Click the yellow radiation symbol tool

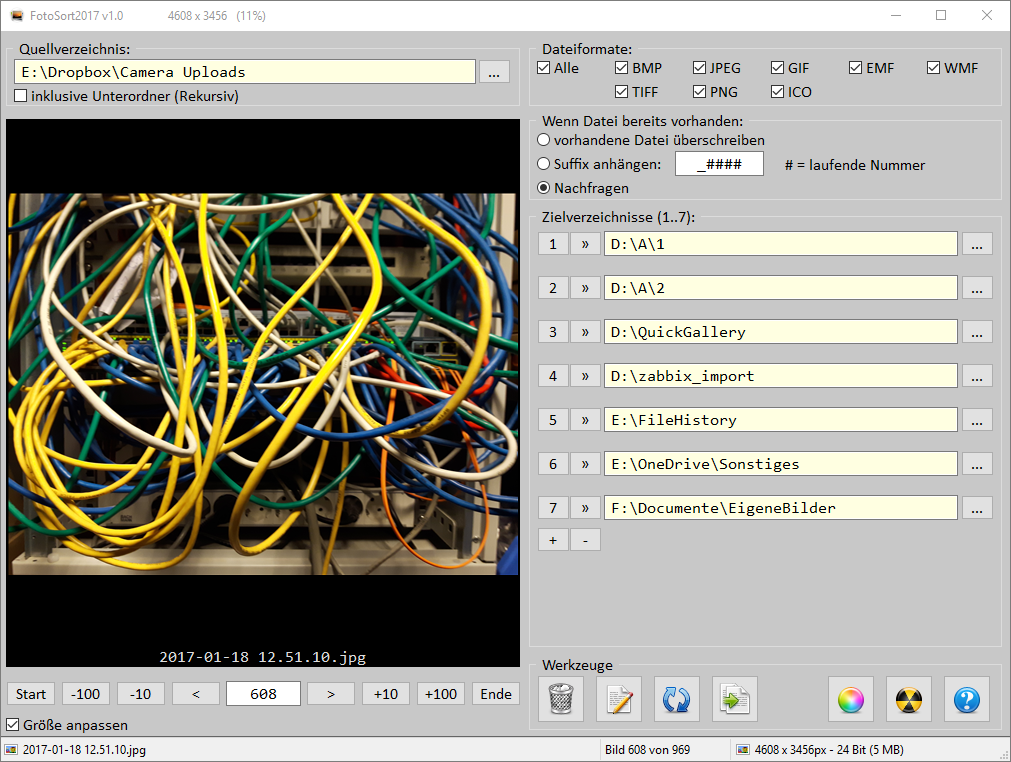click(x=909, y=699)
